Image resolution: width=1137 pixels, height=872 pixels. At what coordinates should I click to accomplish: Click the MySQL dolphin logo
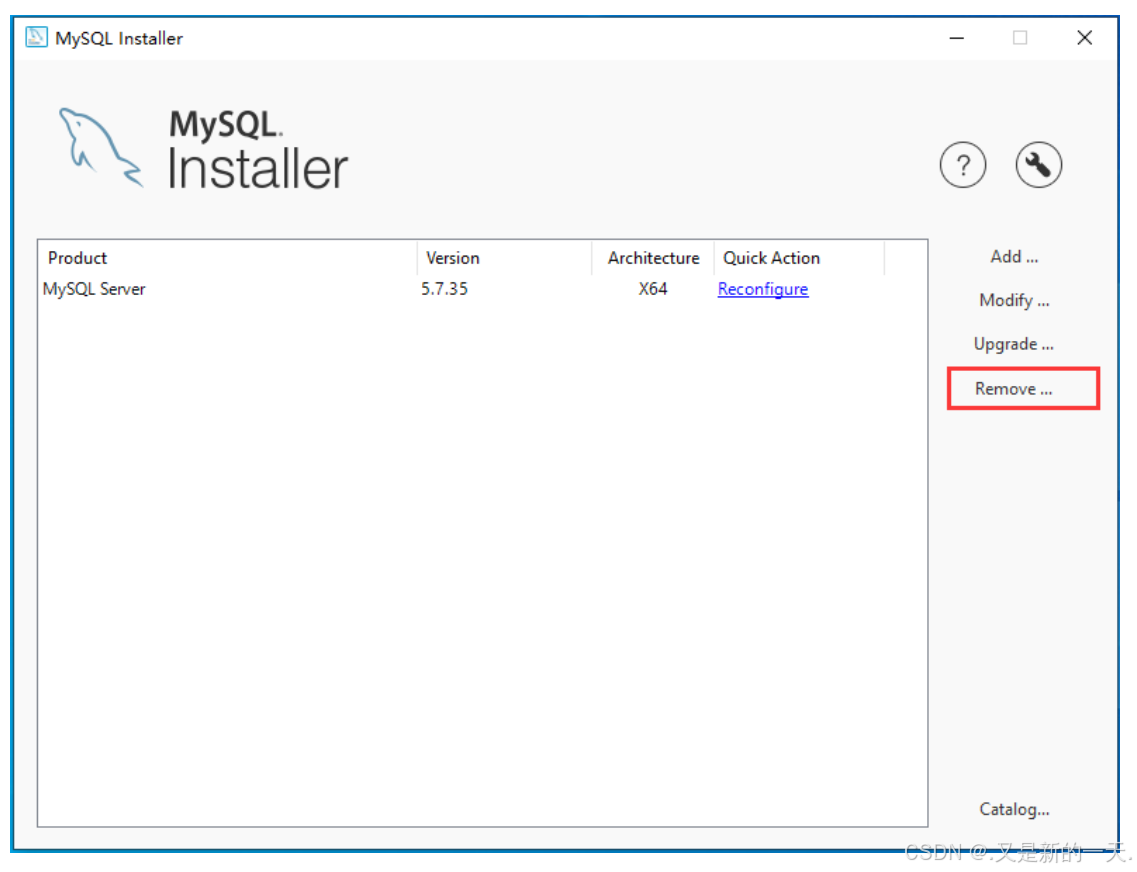tap(100, 147)
